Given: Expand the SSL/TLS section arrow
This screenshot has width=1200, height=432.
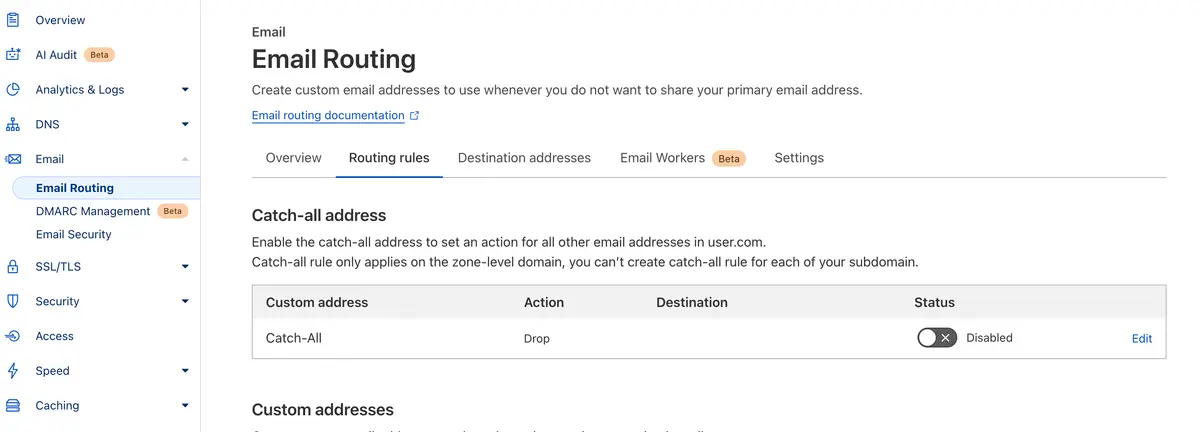Looking at the screenshot, I should tap(185, 267).
